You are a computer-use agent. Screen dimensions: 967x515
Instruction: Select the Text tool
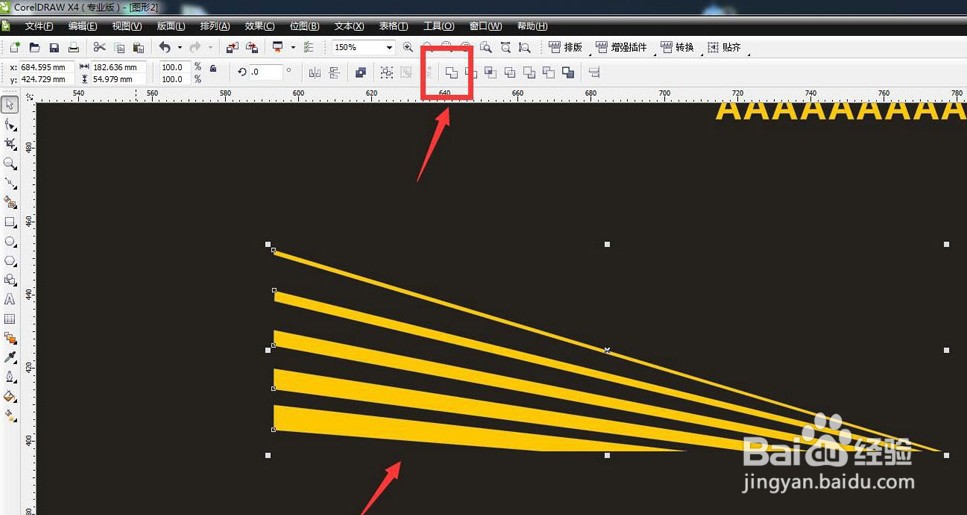pos(10,300)
